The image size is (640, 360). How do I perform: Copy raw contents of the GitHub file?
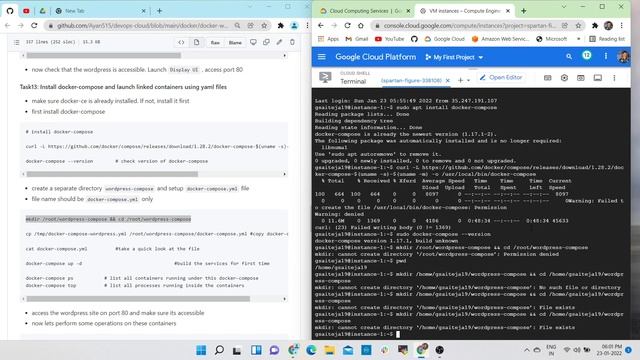coord(266,42)
